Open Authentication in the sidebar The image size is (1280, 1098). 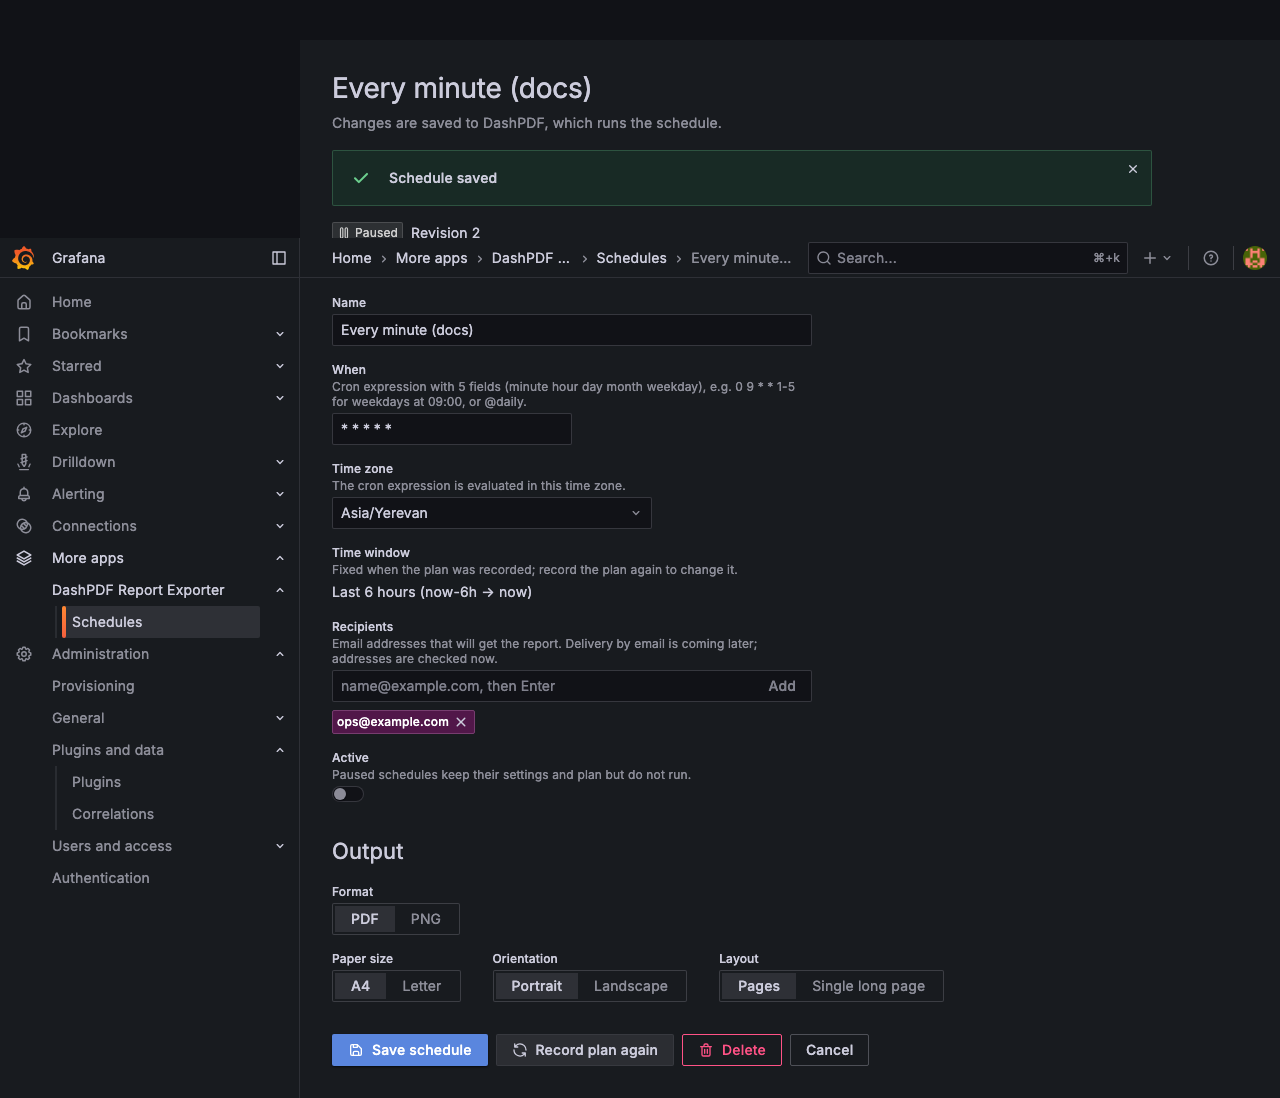tap(101, 878)
